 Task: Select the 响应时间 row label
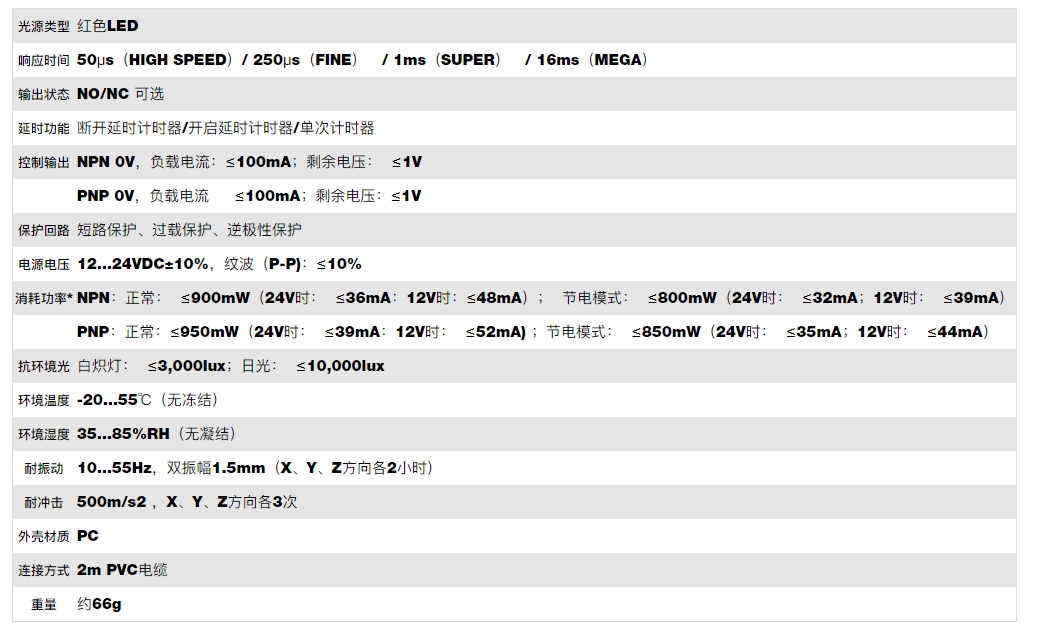(x=43, y=60)
